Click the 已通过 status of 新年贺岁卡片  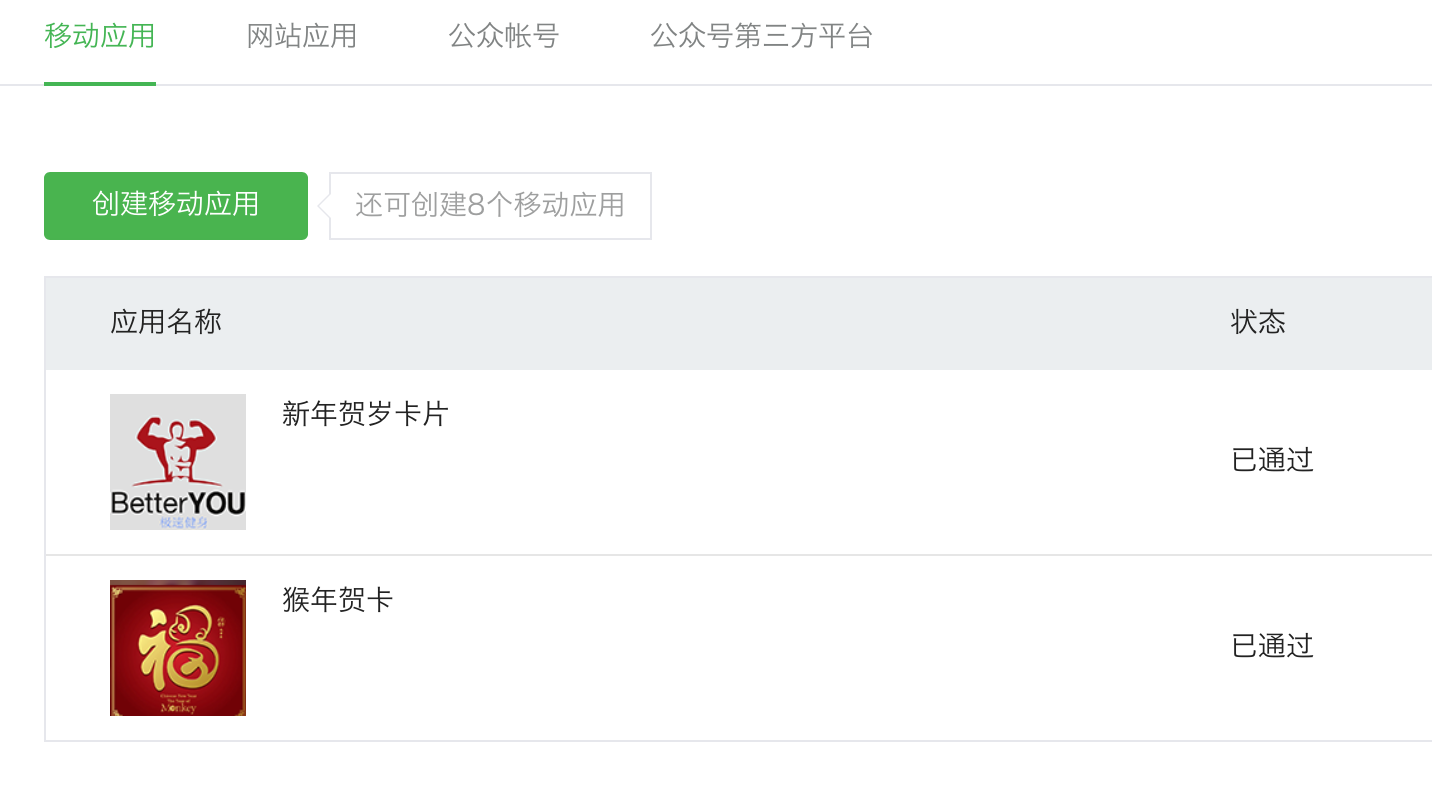click(1271, 459)
